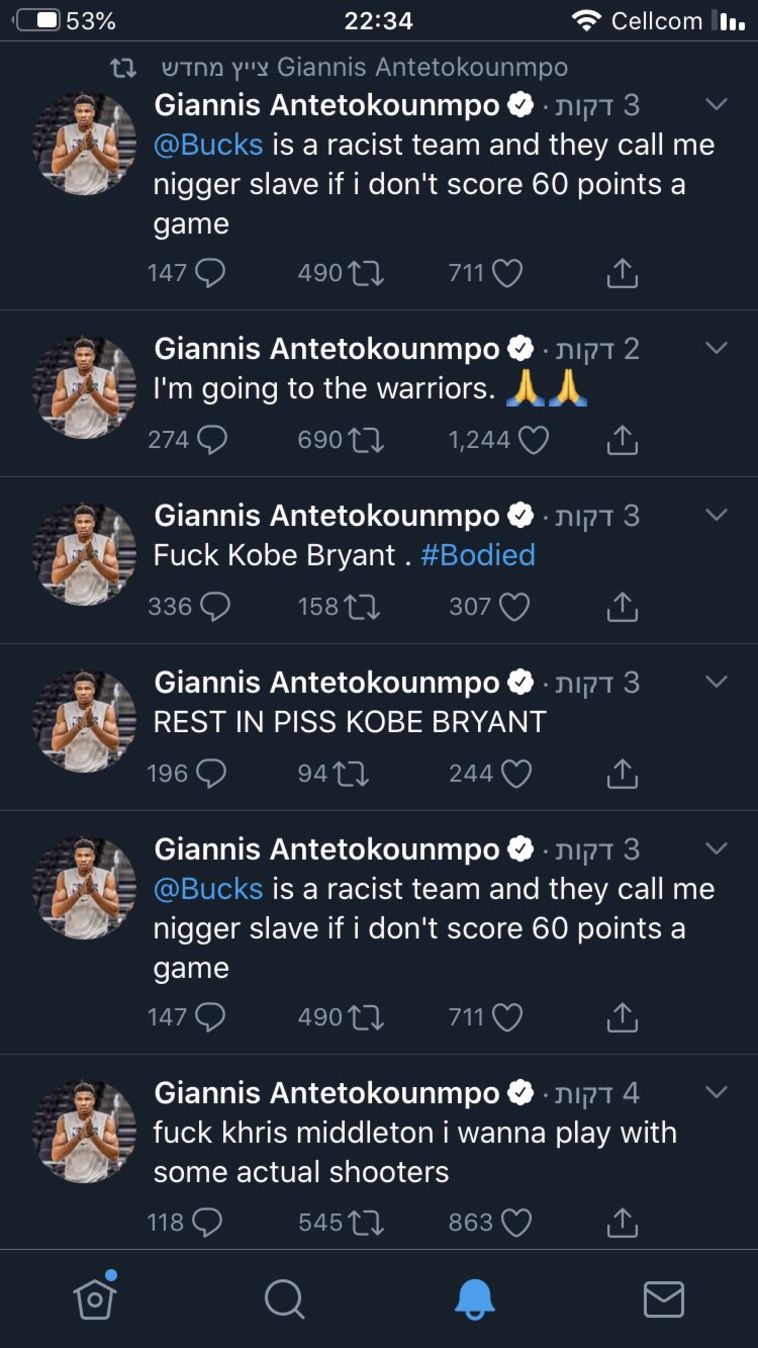The height and width of the screenshot is (1348, 758).
Task: Tap the retweet icon showing 545 retweets
Action: (x=367, y=1222)
